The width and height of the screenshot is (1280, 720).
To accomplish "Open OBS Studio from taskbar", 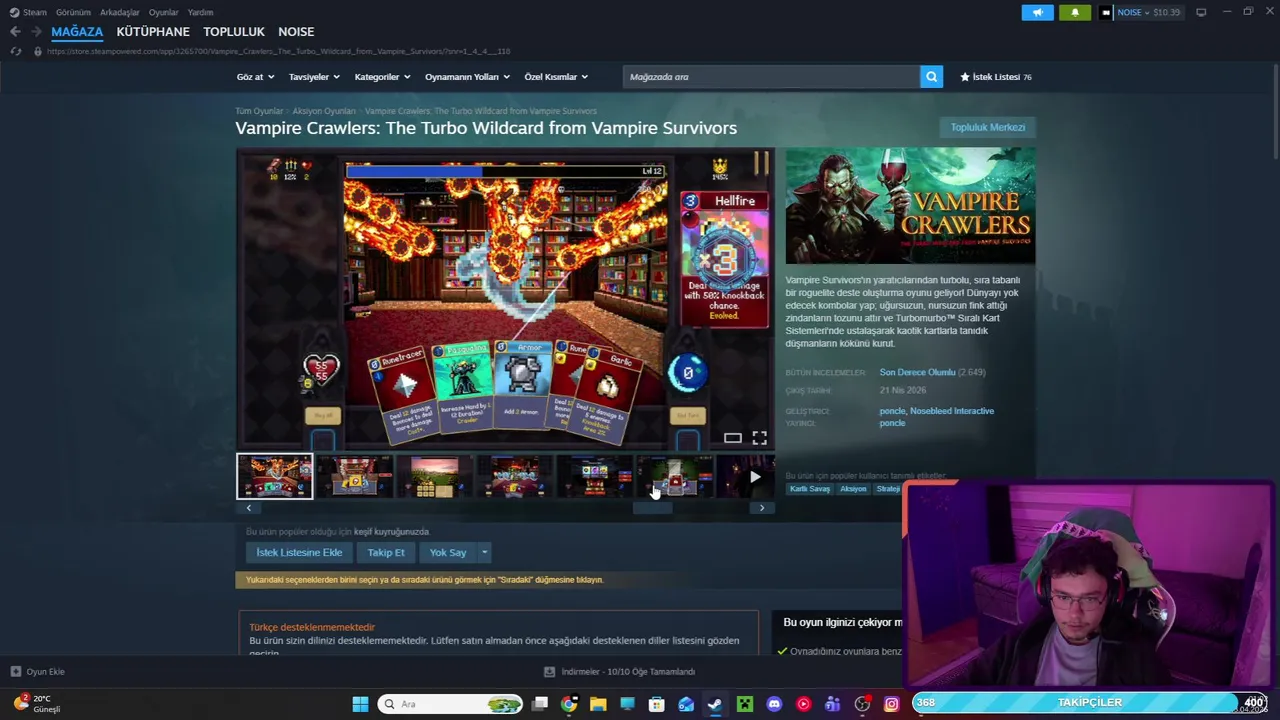I will coord(862,704).
